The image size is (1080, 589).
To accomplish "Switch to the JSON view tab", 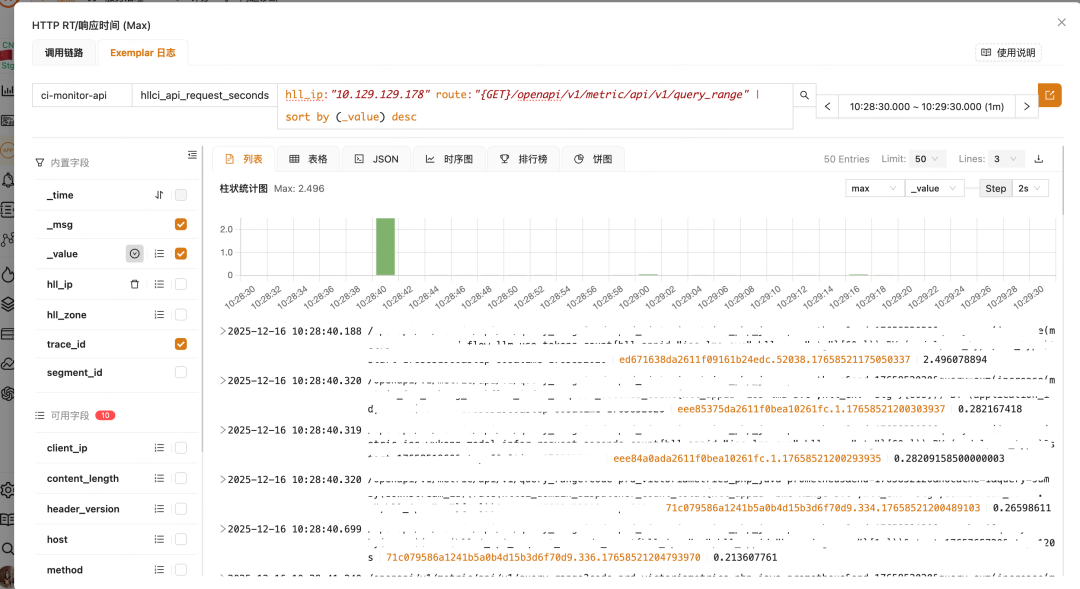I will click(x=376, y=159).
